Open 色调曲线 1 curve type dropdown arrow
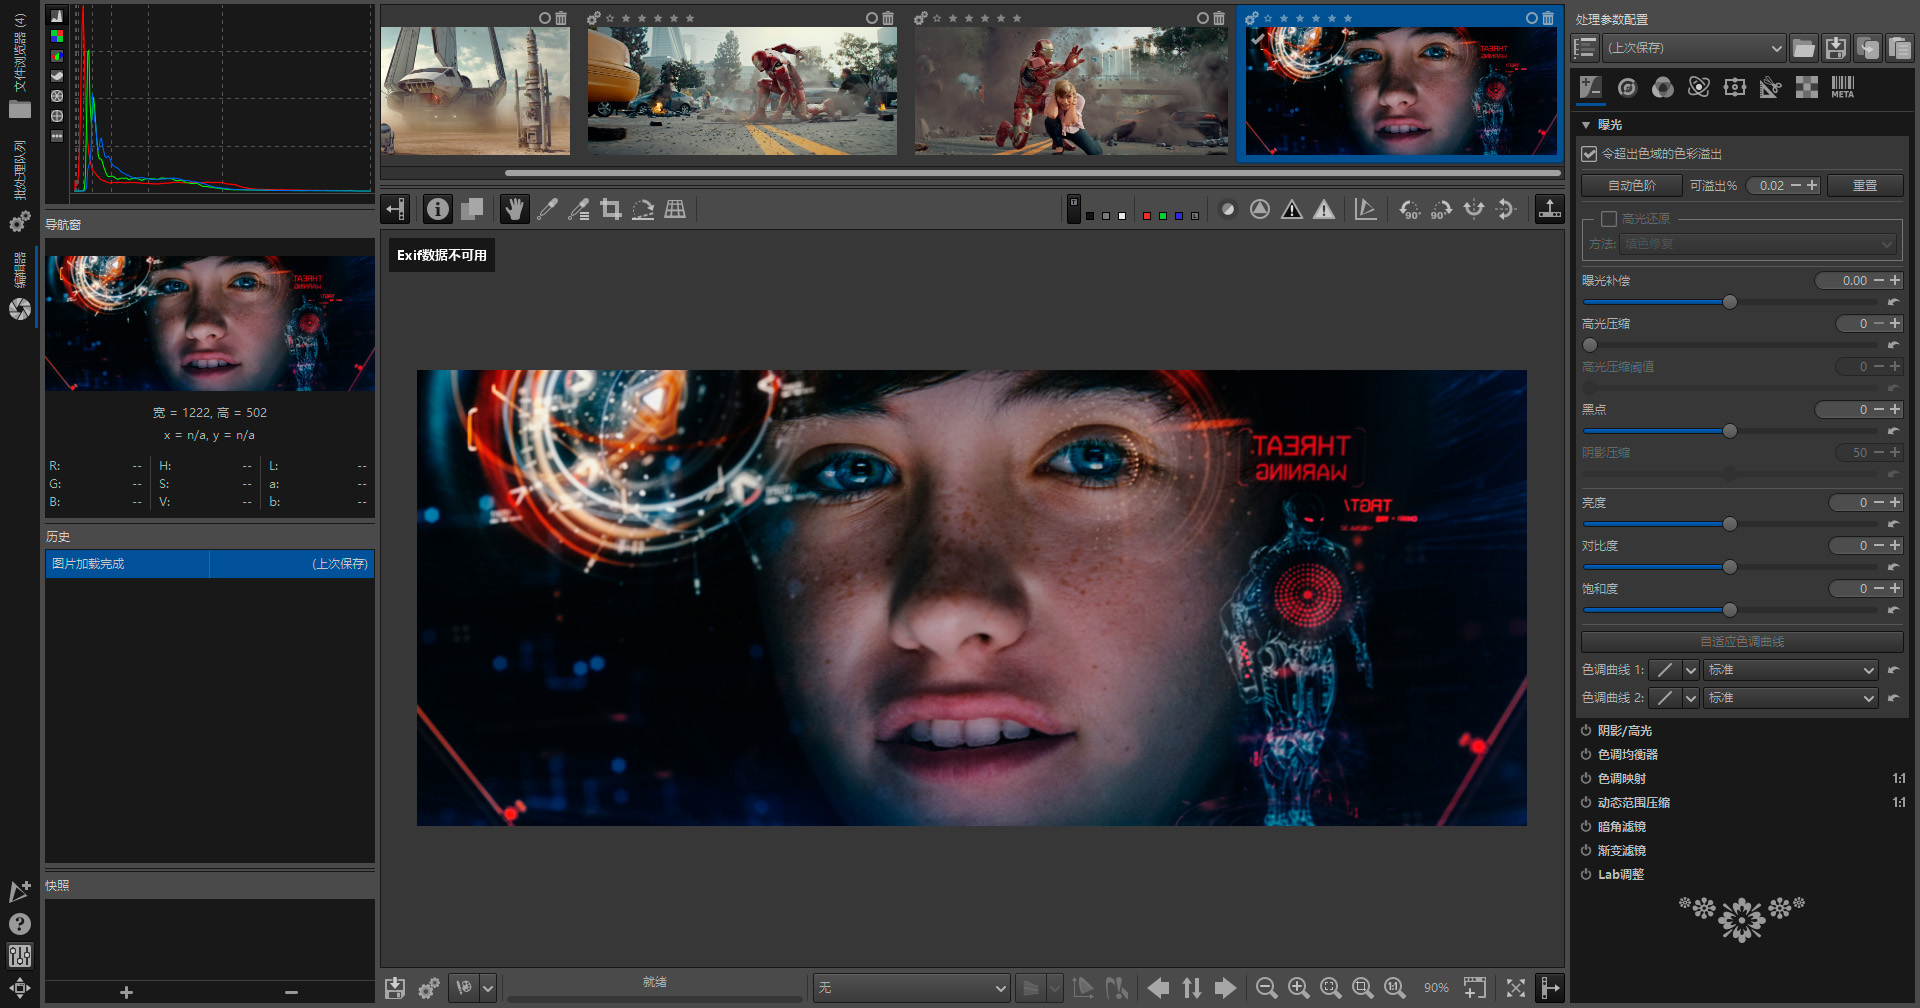Image resolution: width=1920 pixels, height=1008 pixels. tap(1691, 670)
